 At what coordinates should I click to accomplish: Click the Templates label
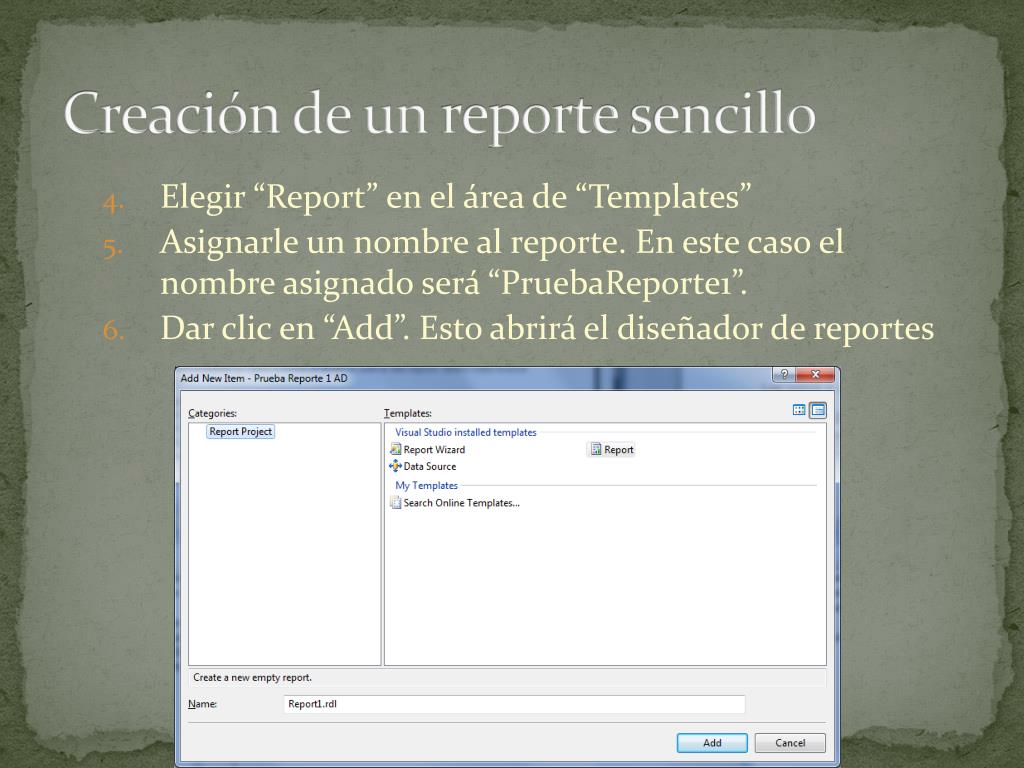(408, 413)
